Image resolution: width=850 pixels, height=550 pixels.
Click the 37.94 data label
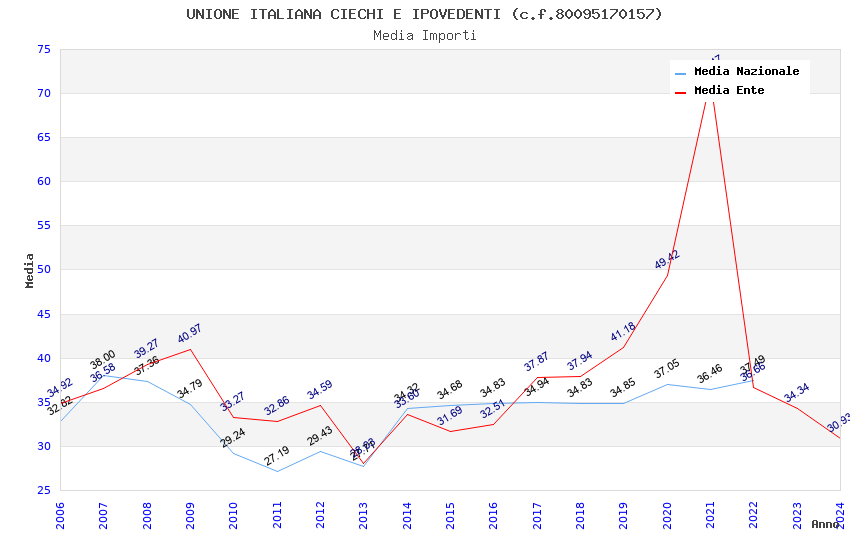coord(579,361)
